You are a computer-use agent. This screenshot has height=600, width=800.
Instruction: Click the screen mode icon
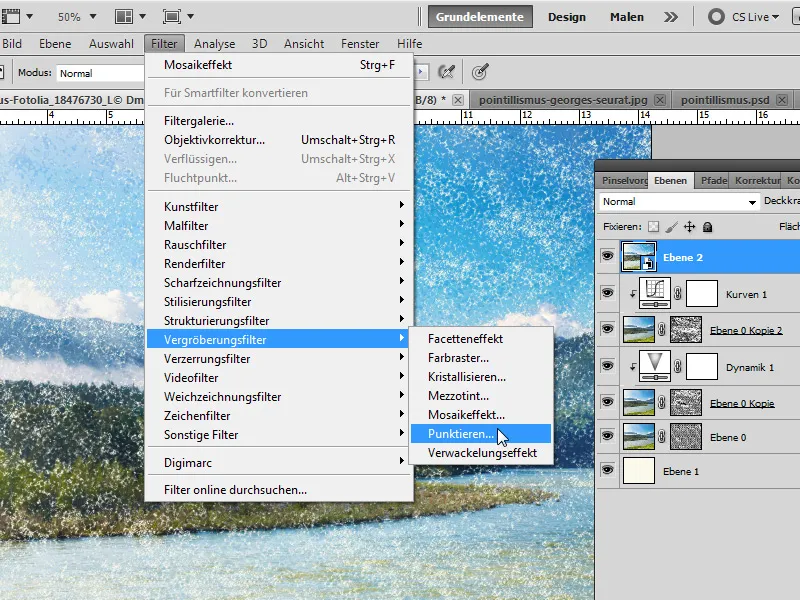172,17
